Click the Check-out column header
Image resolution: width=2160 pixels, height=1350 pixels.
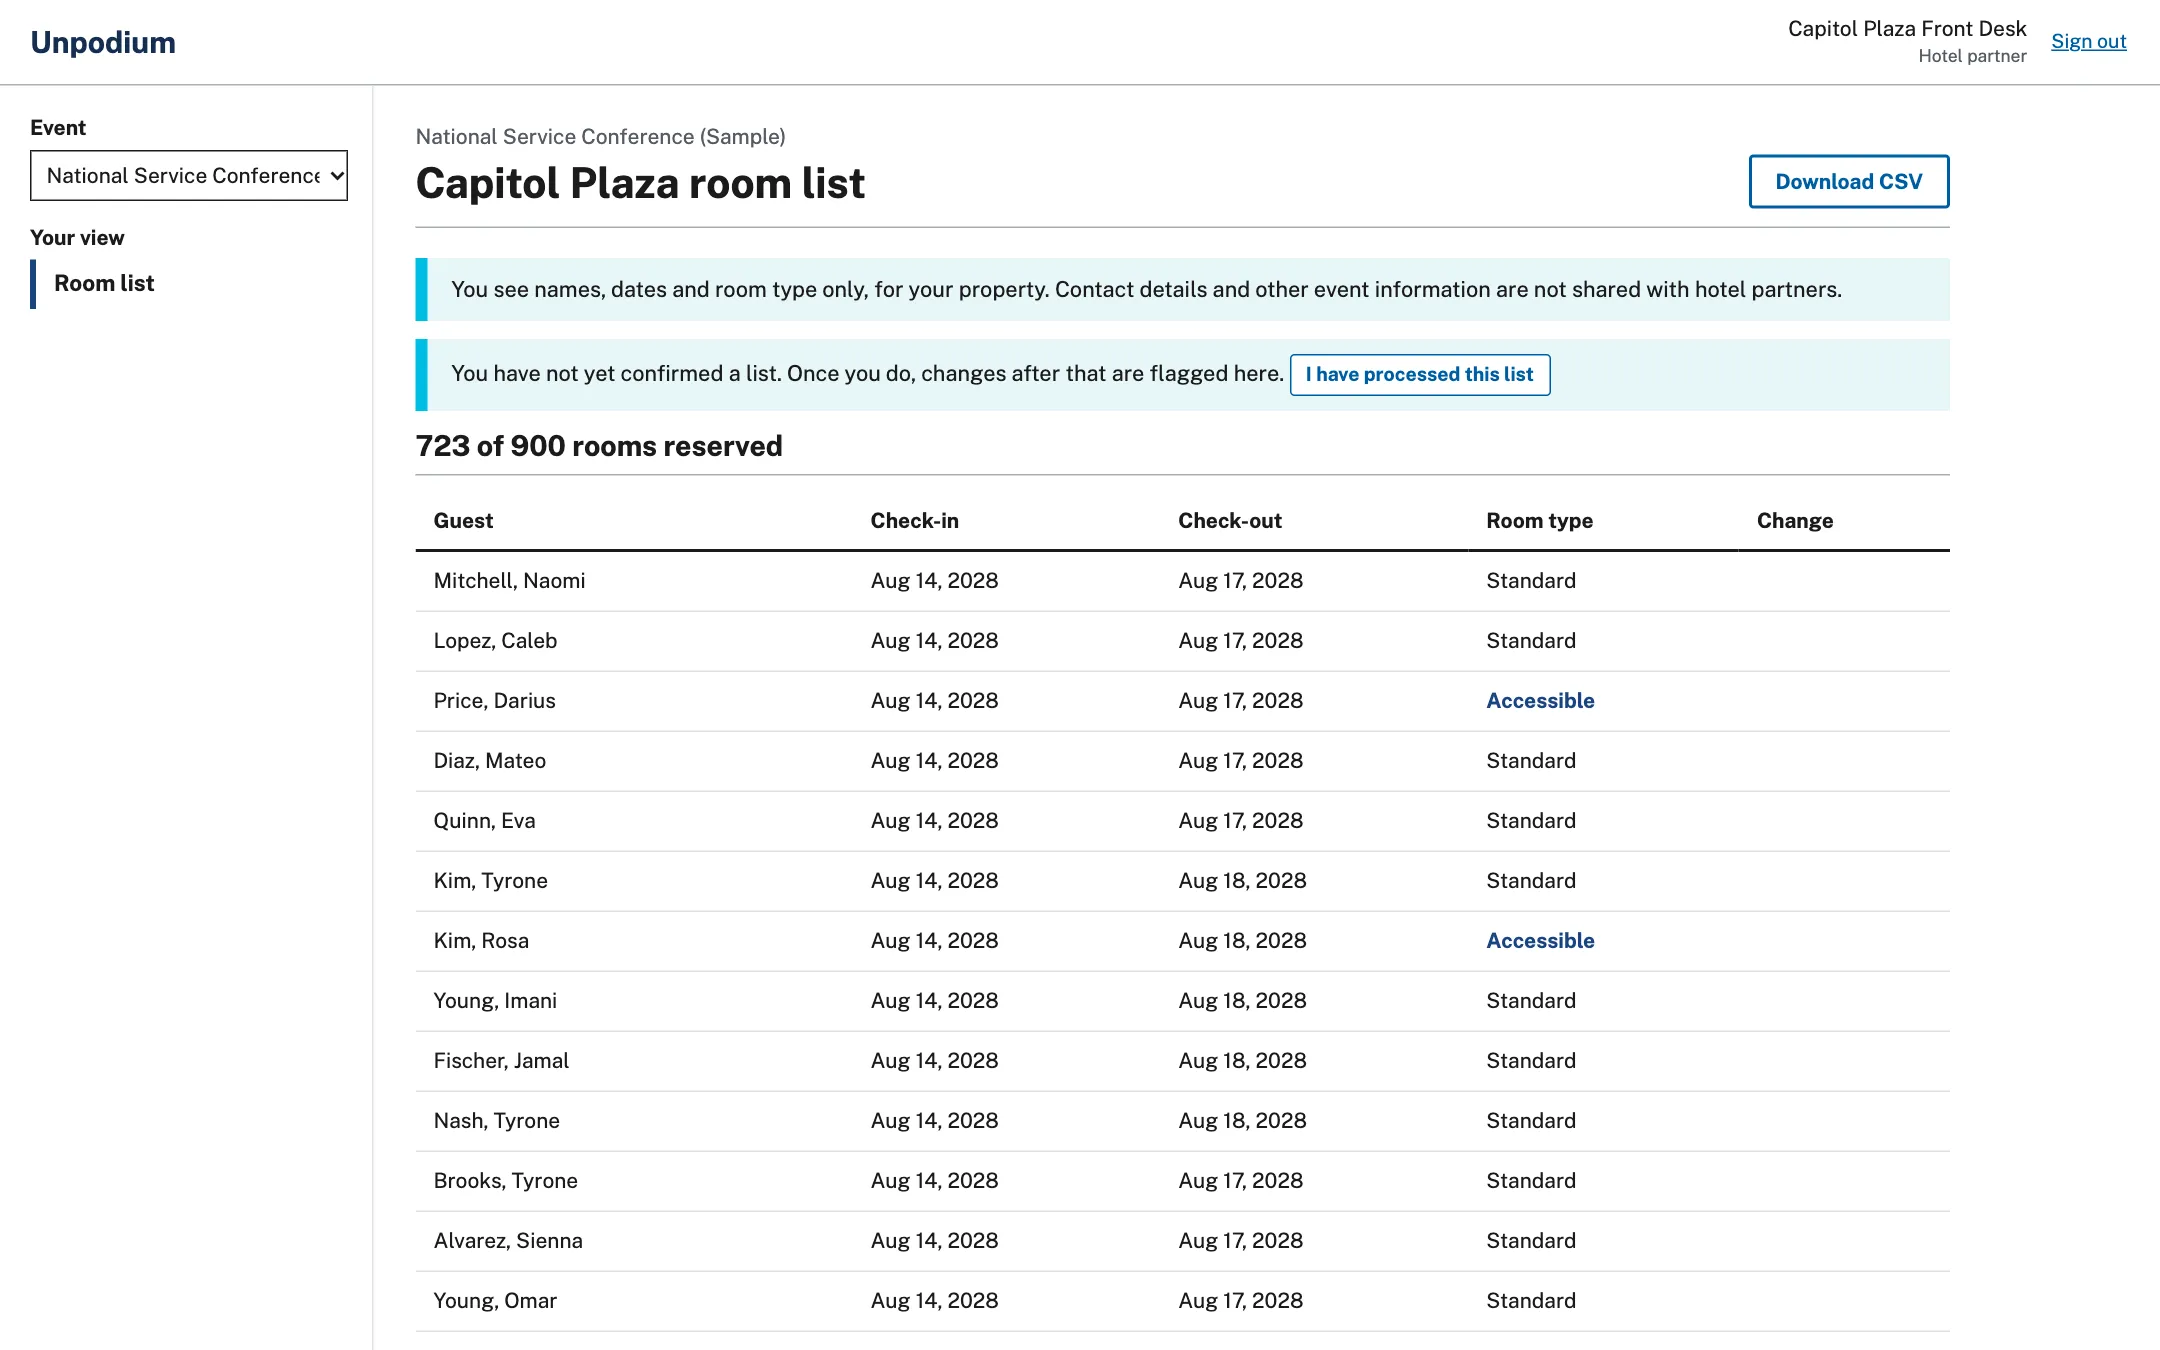point(1230,521)
